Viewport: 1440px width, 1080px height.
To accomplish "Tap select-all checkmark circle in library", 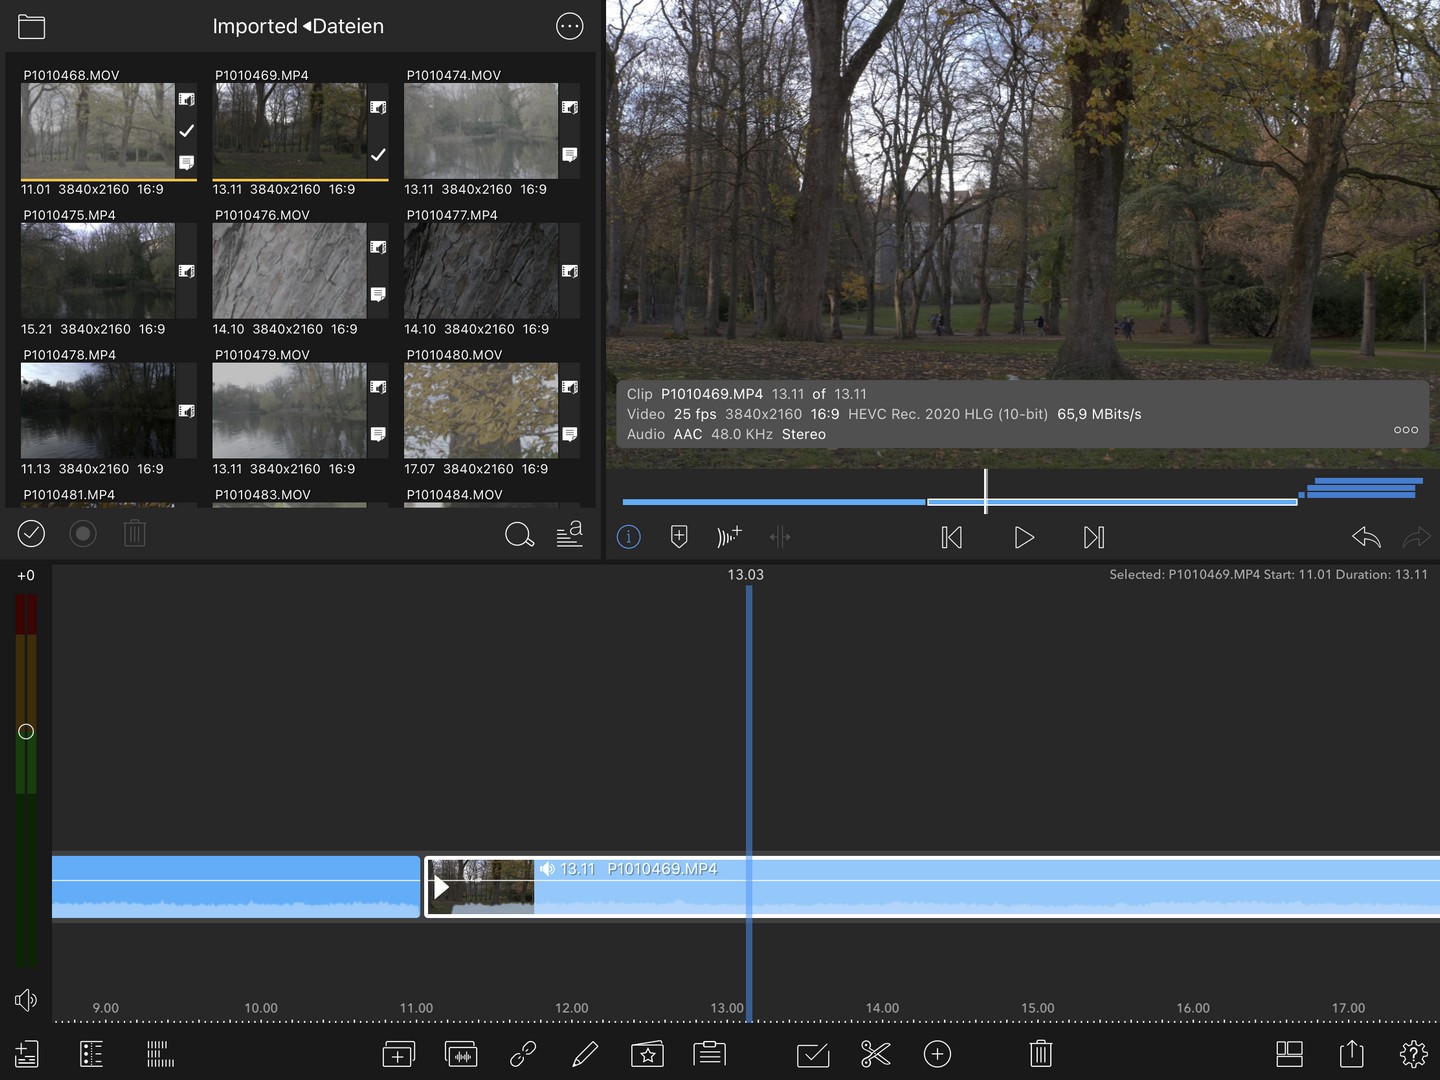I will 31,534.
